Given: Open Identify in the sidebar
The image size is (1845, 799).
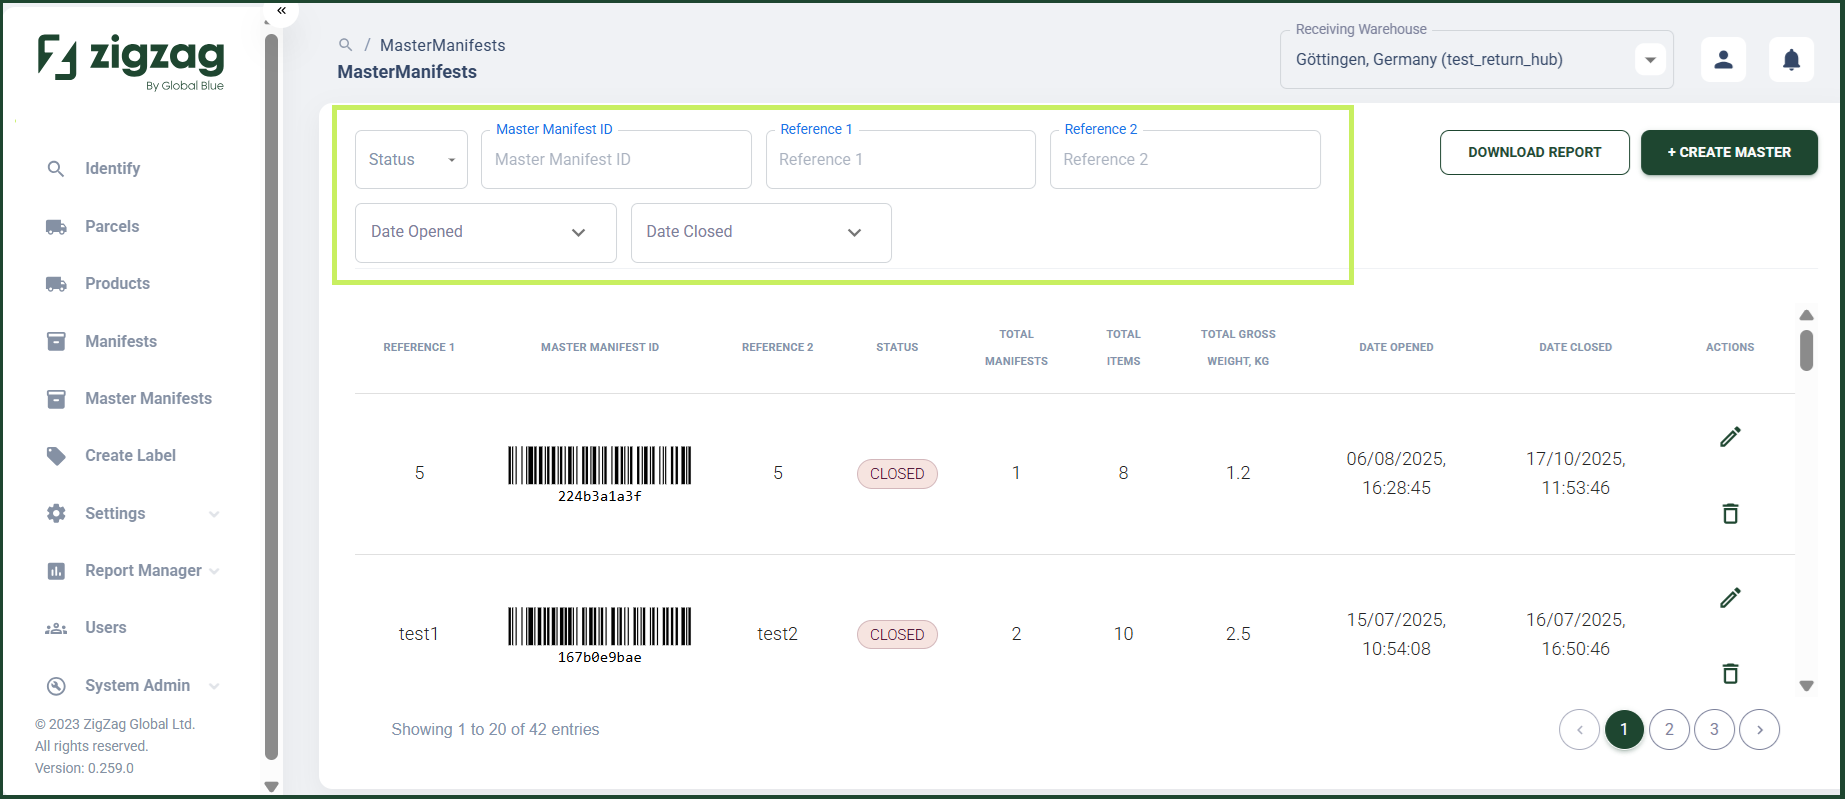Looking at the screenshot, I should (112, 168).
